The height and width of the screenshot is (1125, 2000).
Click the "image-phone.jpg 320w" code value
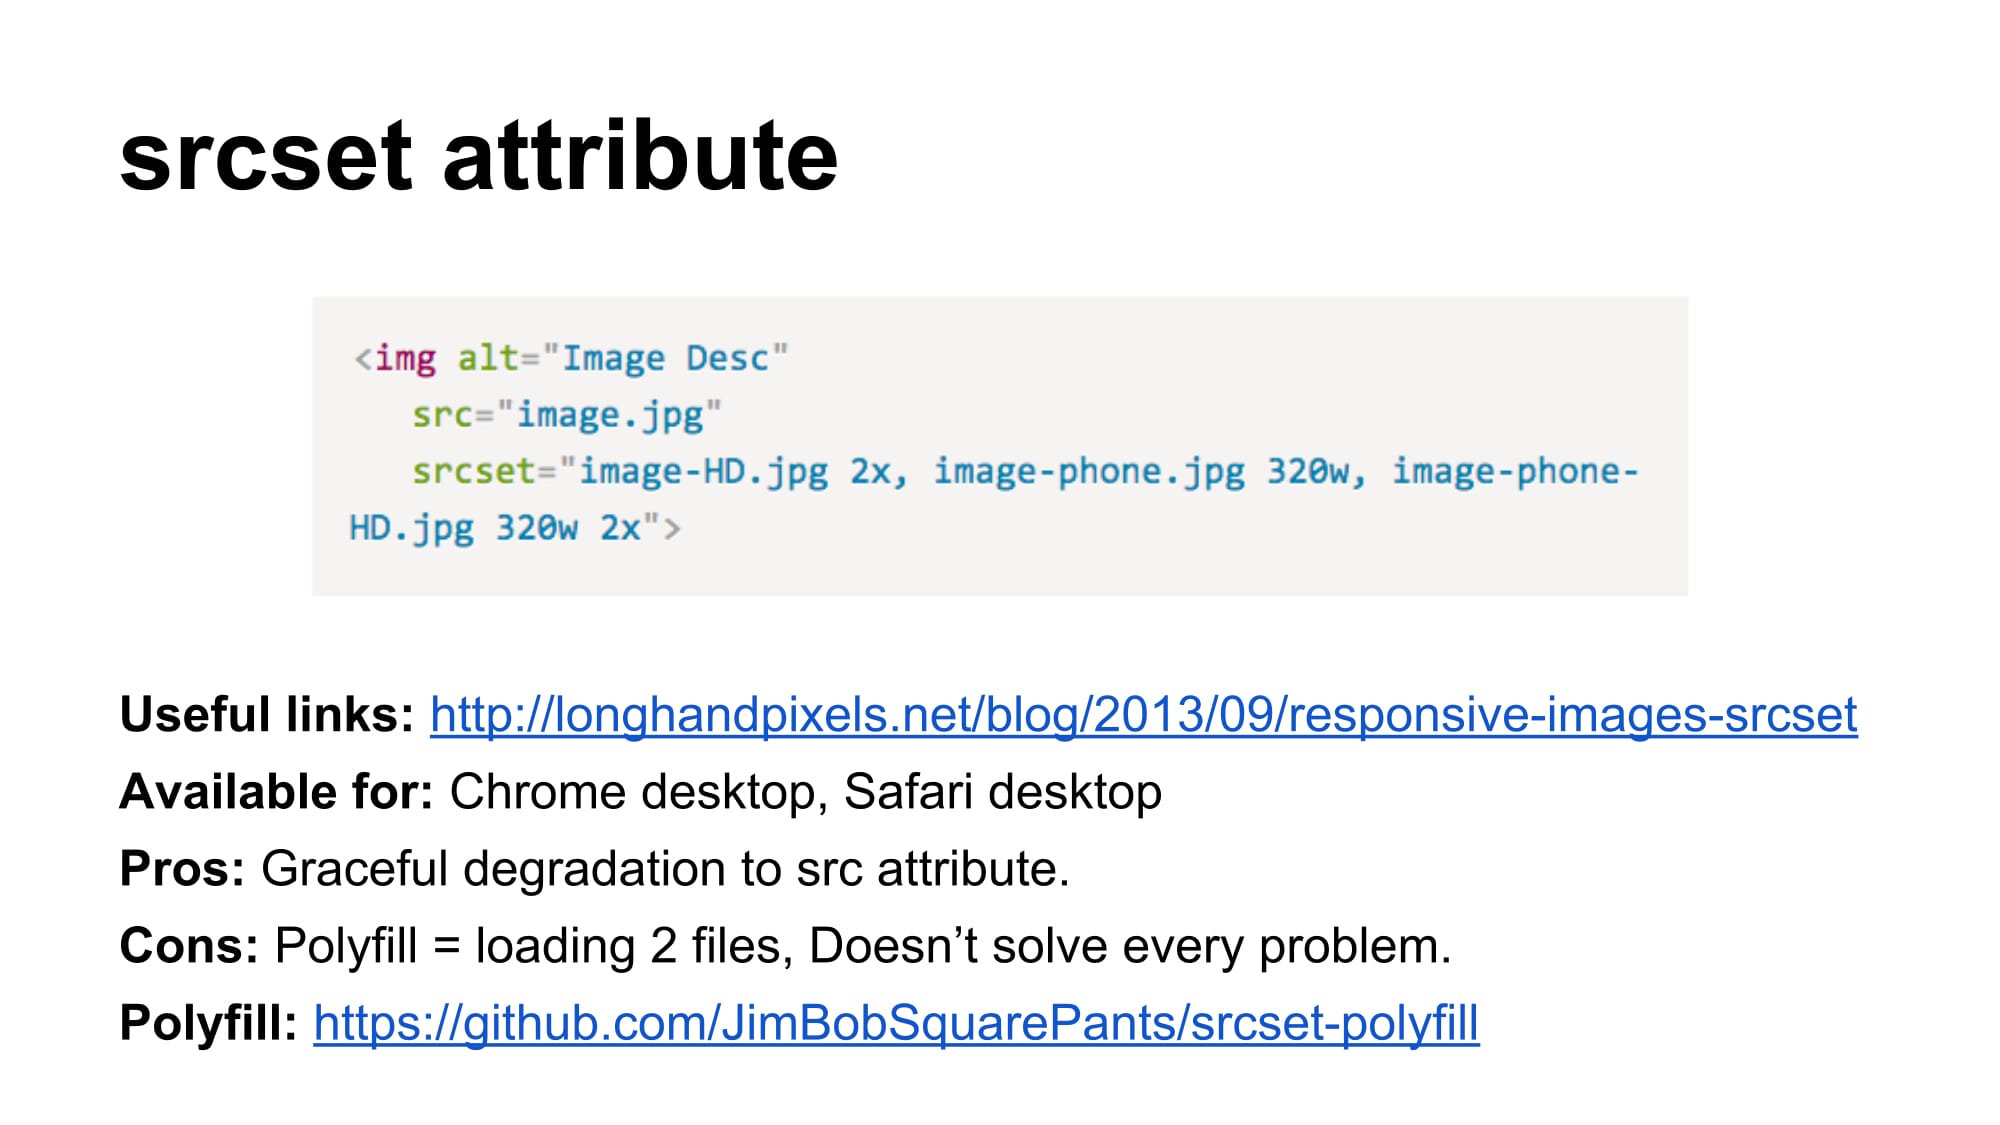click(1141, 473)
